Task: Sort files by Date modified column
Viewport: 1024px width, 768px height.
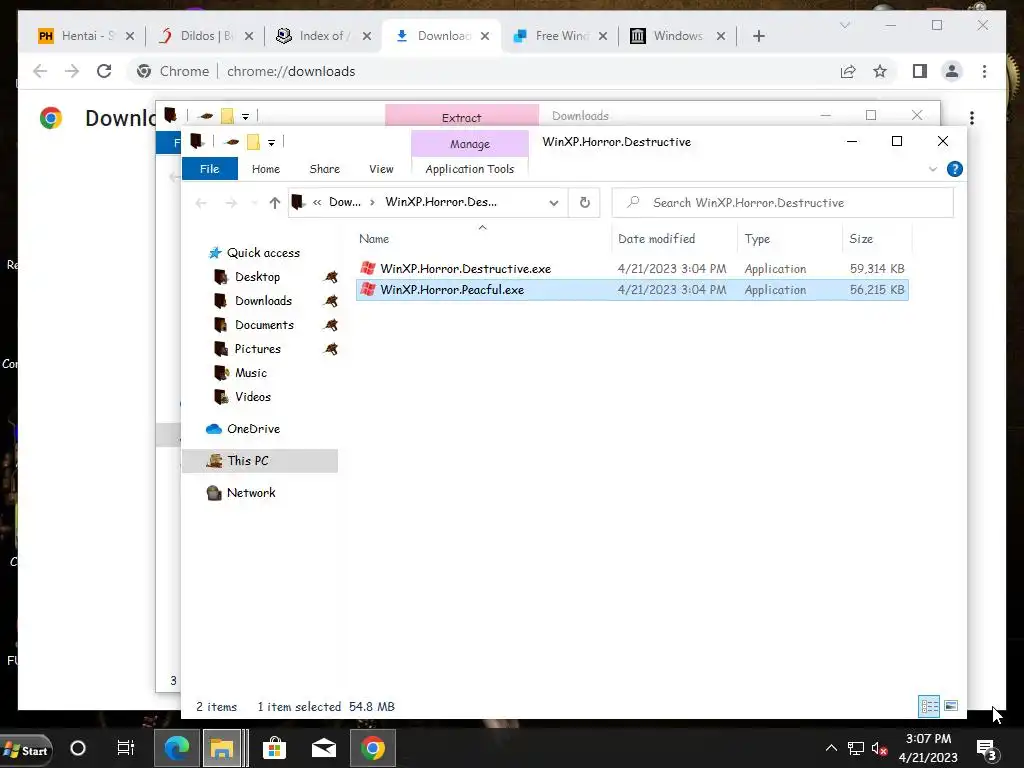Action: pyautogui.click(x=656, y=239)
